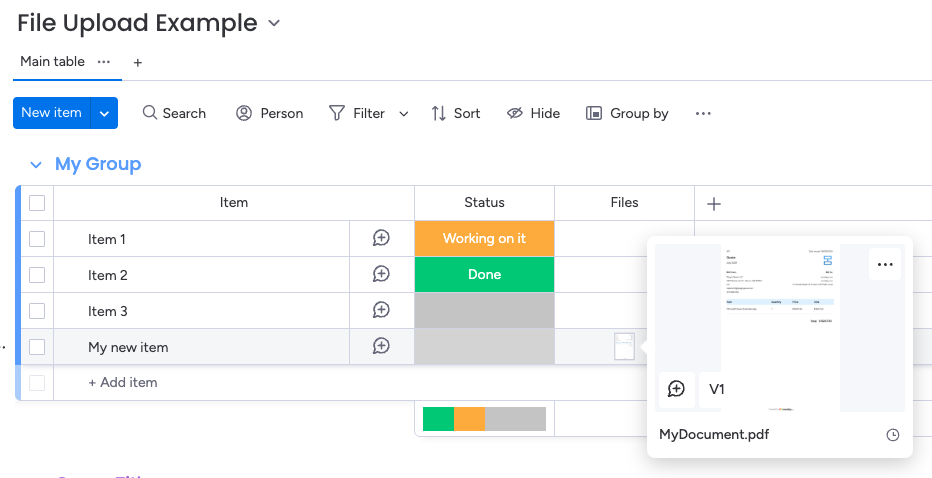Click the file version history clock icon
932x478 pixels.
[893, 435]
